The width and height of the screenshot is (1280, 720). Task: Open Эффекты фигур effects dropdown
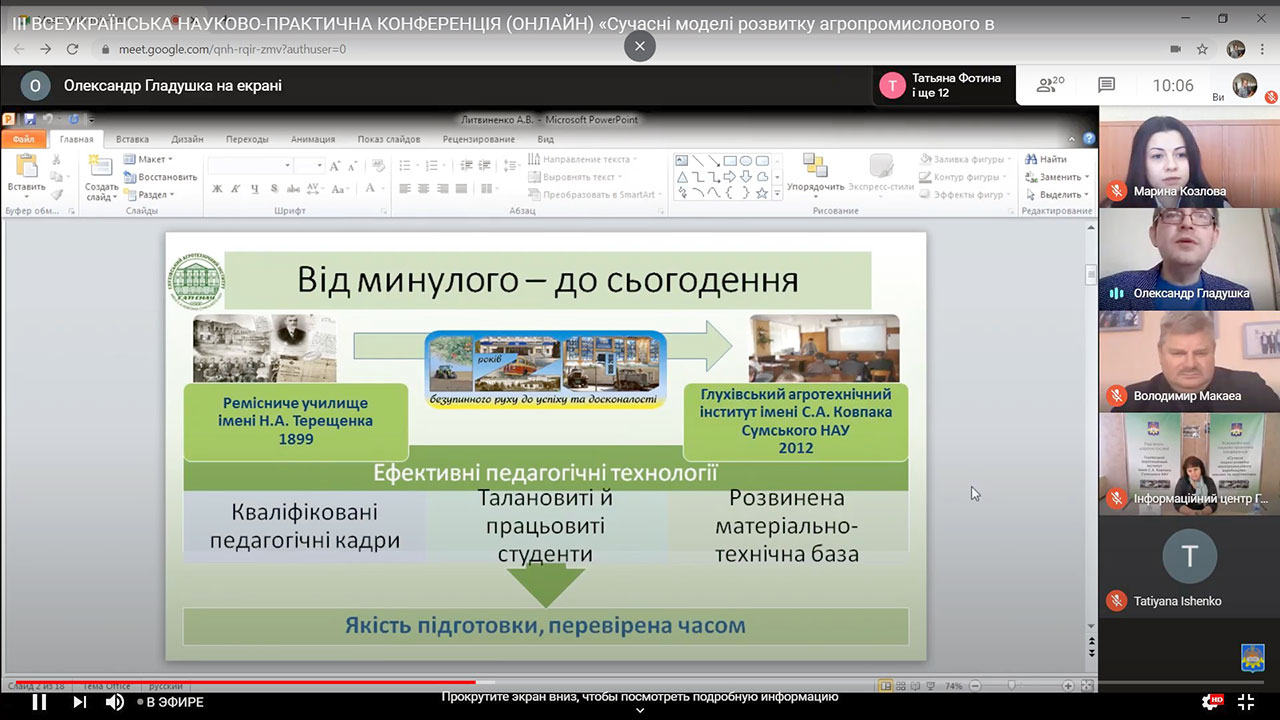[x=966, y=195]
